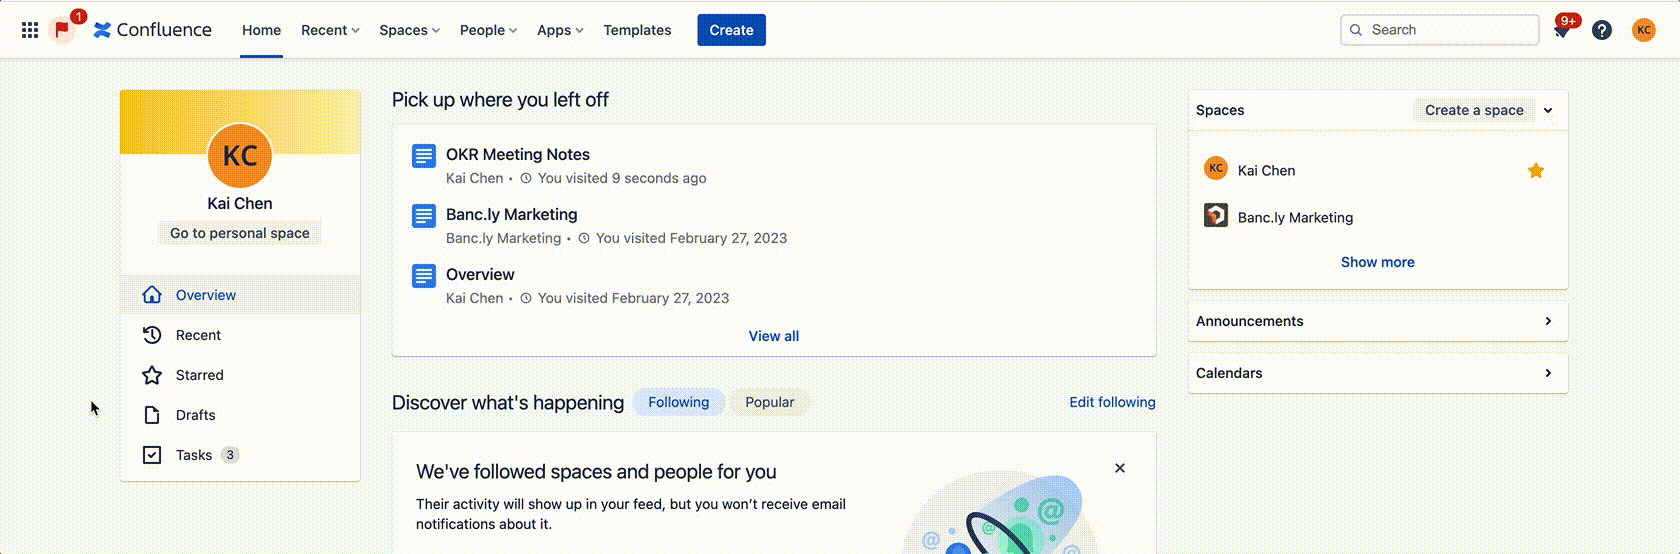Open the Banc.ly Marketing page title
Image resolution: width=1680 pixels, height=554 pixels.
coord(512,214)
